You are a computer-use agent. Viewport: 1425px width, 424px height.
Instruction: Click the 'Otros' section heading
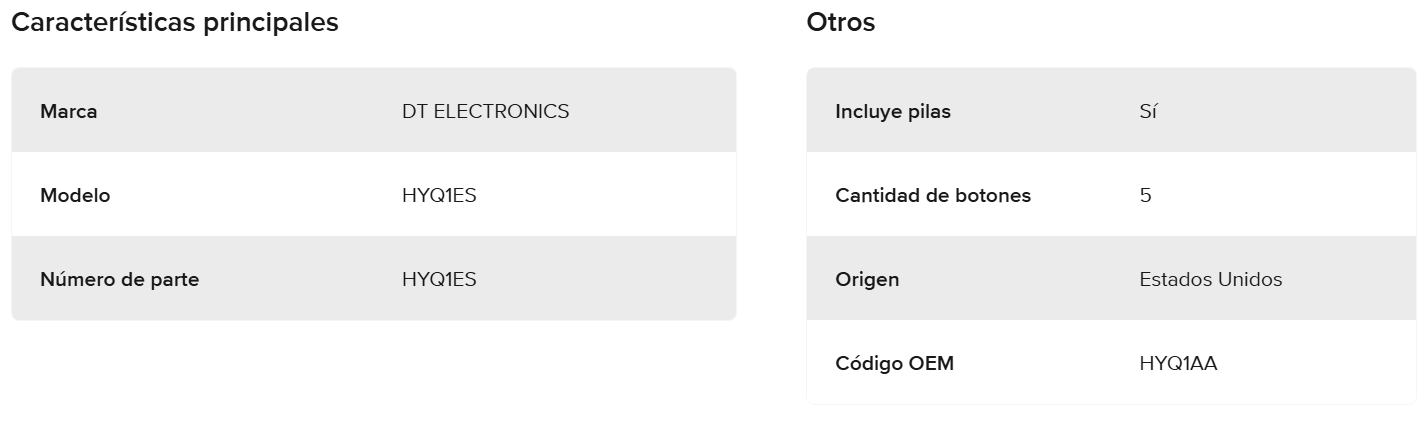840,23
